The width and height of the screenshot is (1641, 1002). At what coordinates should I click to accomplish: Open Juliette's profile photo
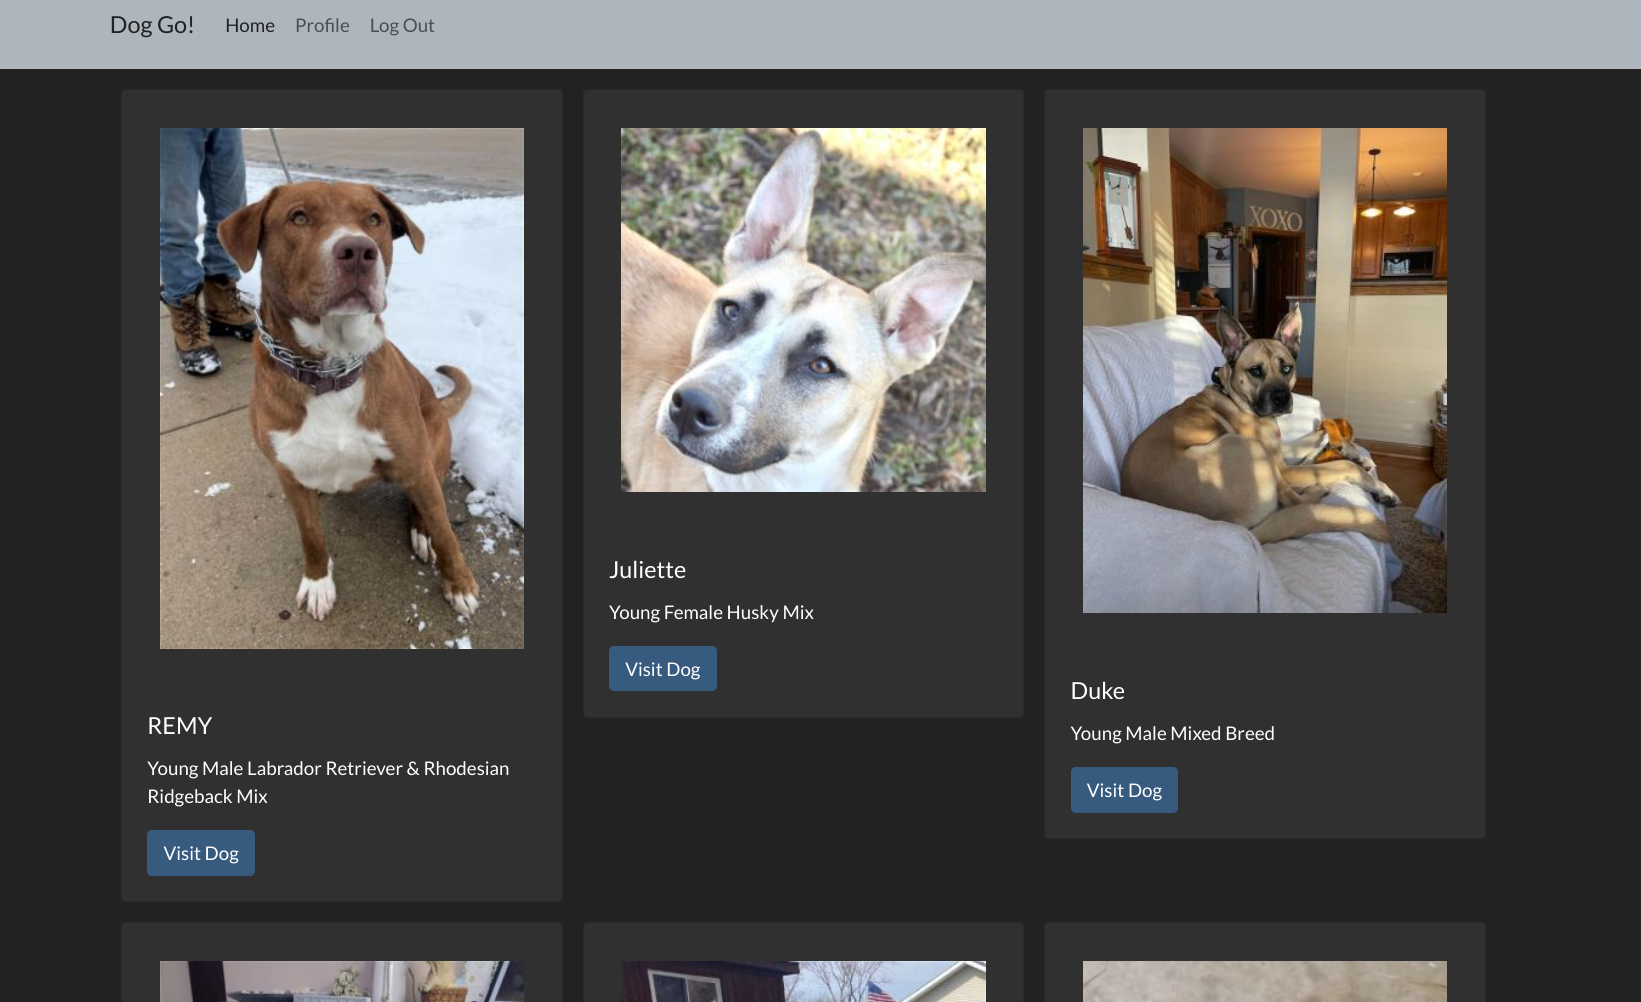click(803, 308)
